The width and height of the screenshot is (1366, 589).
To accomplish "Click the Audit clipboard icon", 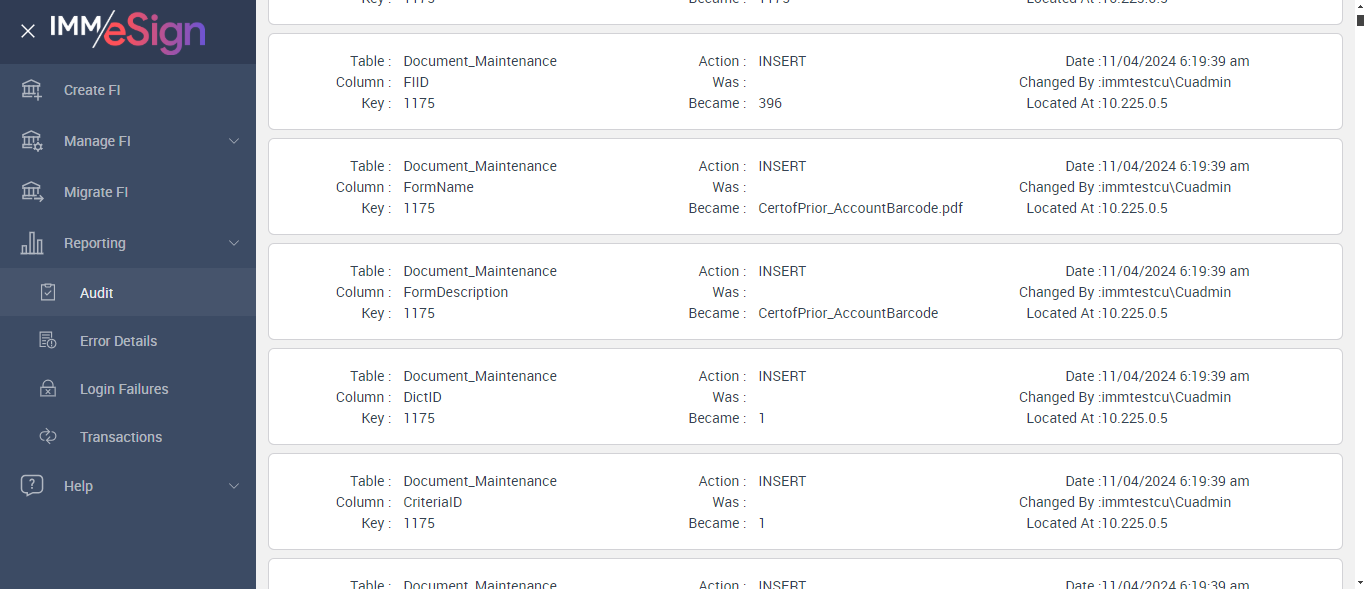I will (48, 293).
